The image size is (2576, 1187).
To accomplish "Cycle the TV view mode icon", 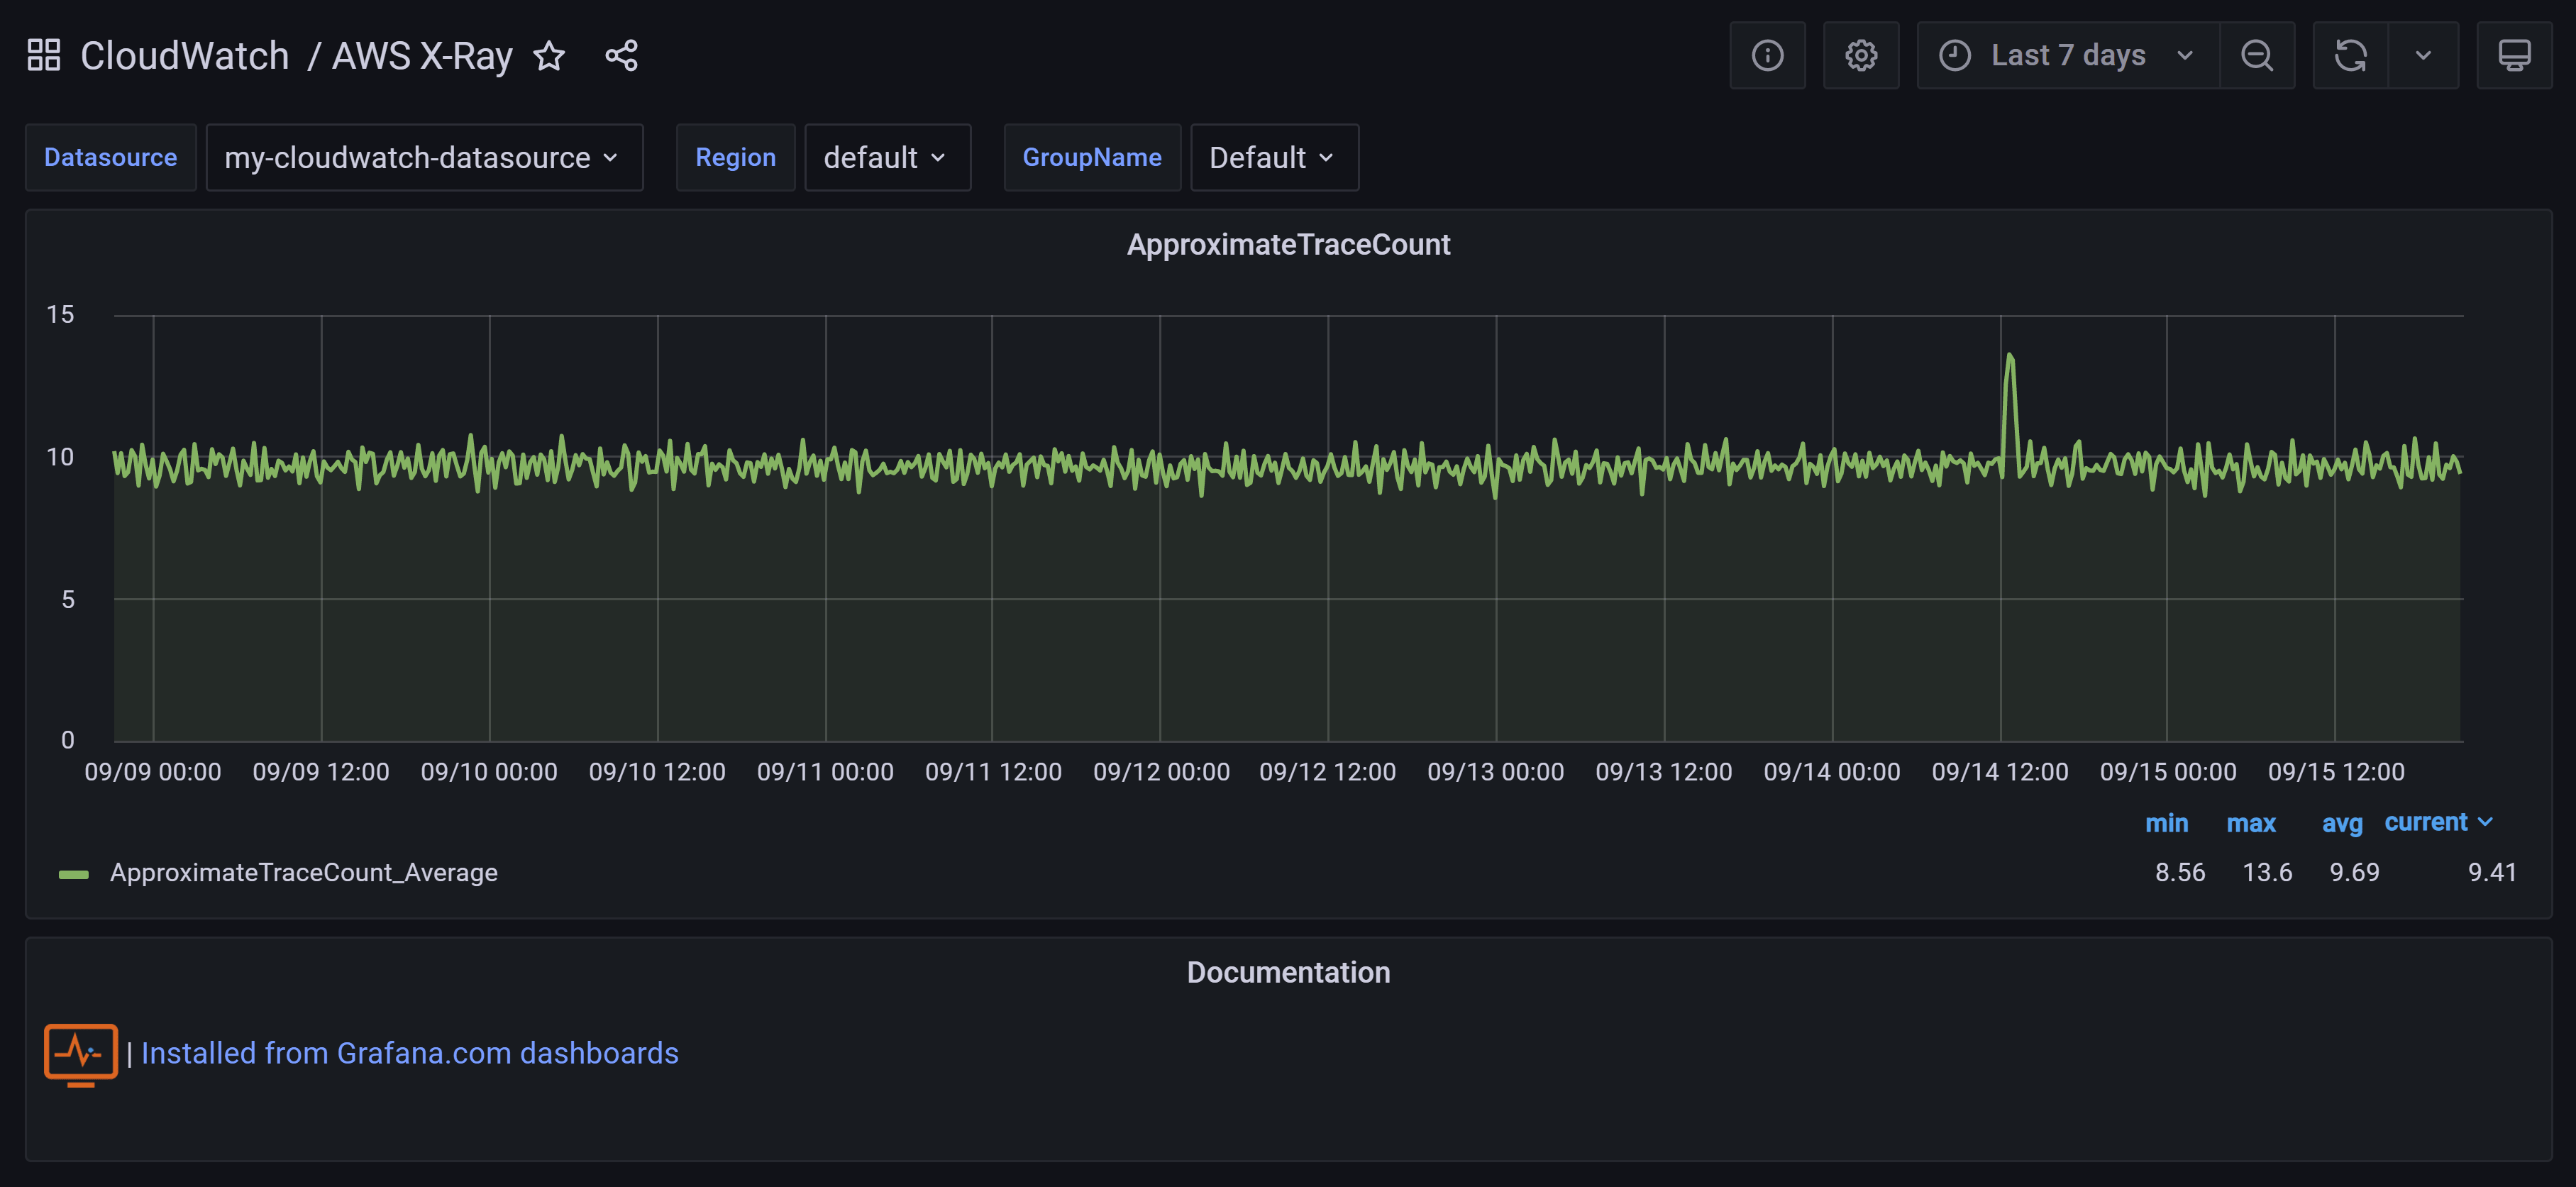I will click(2514, 55).
